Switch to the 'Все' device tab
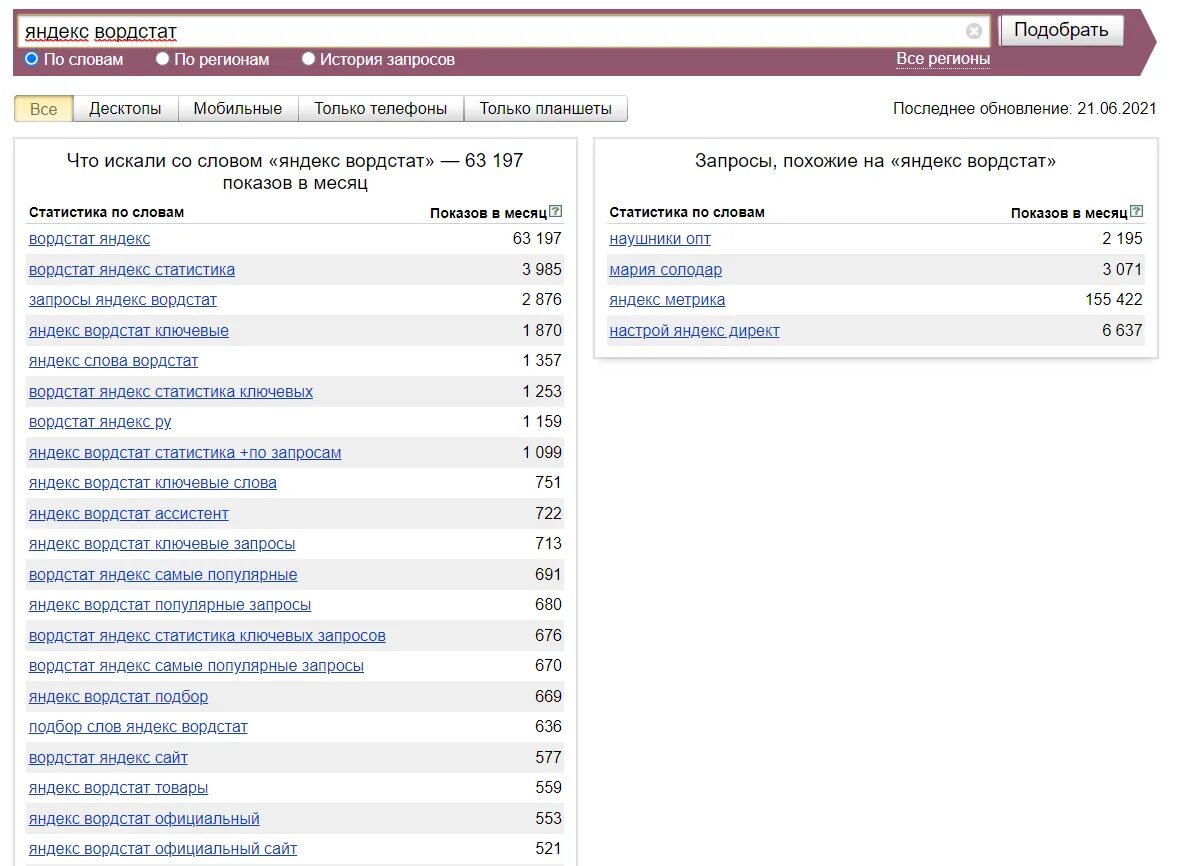 (43, 109)
